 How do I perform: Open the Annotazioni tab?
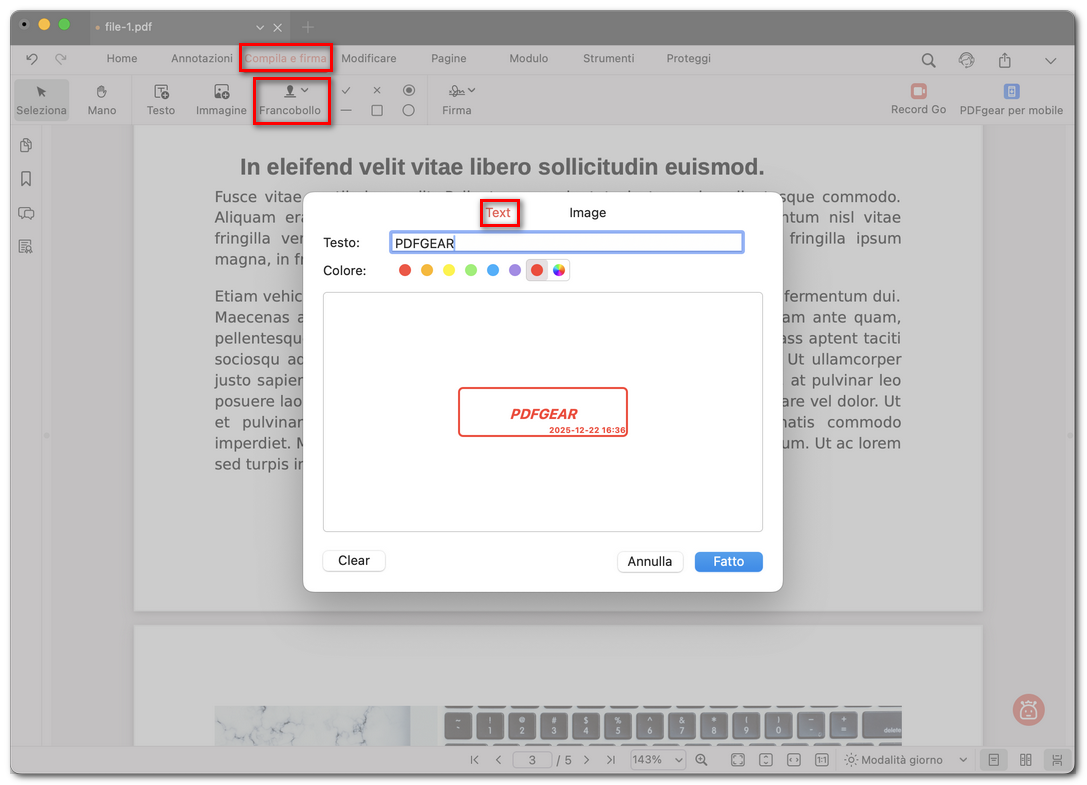pos(202,59)
